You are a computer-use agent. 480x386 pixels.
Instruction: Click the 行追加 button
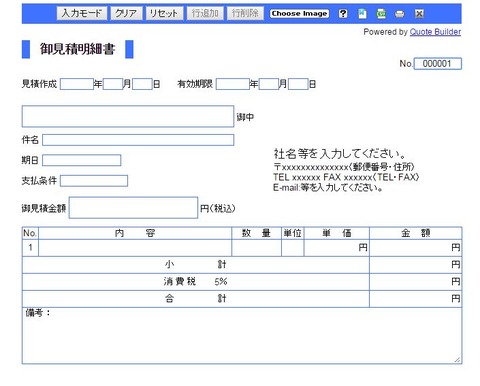click(205, 13)
